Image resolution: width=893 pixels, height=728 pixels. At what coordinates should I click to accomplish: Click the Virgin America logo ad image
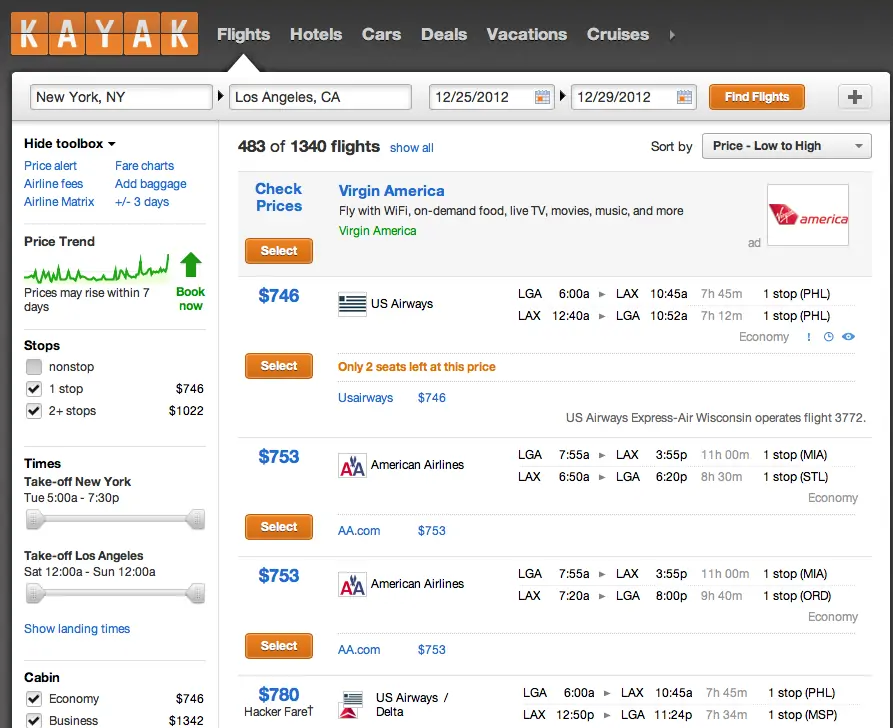[808, 215]
